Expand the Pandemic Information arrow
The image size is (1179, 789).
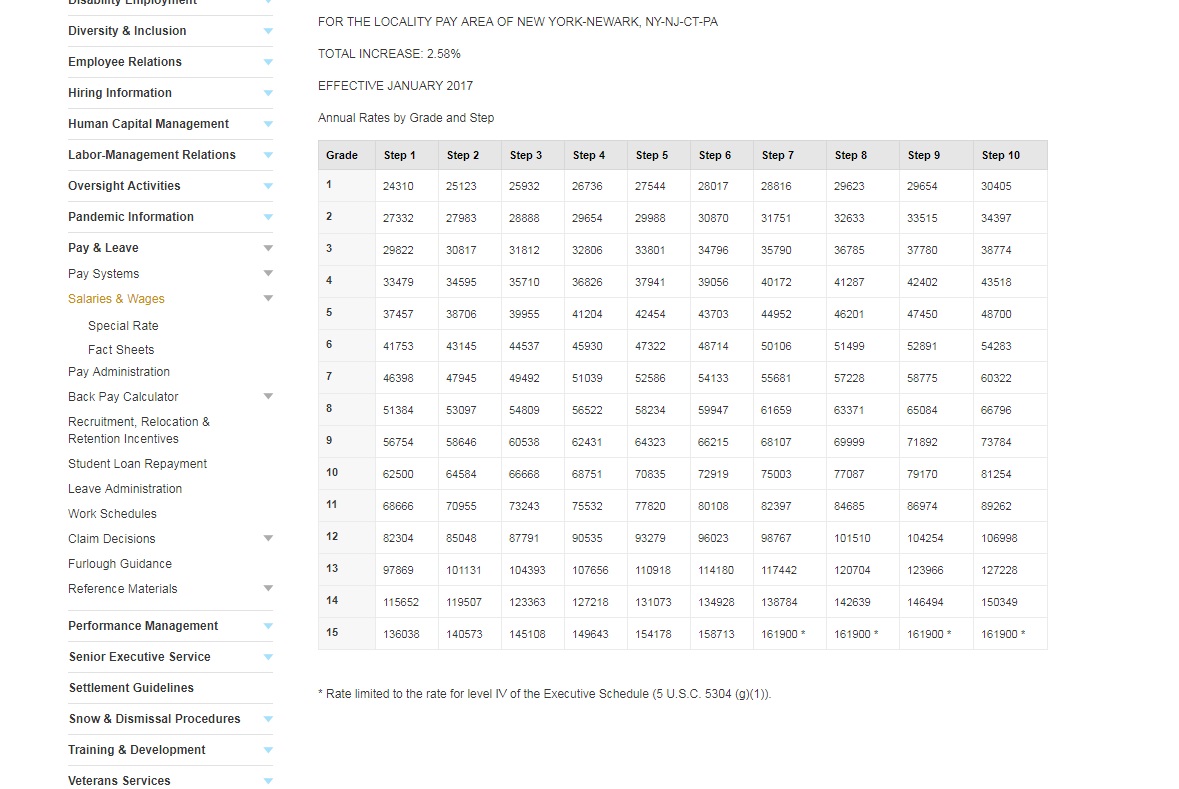pos(268,217)
